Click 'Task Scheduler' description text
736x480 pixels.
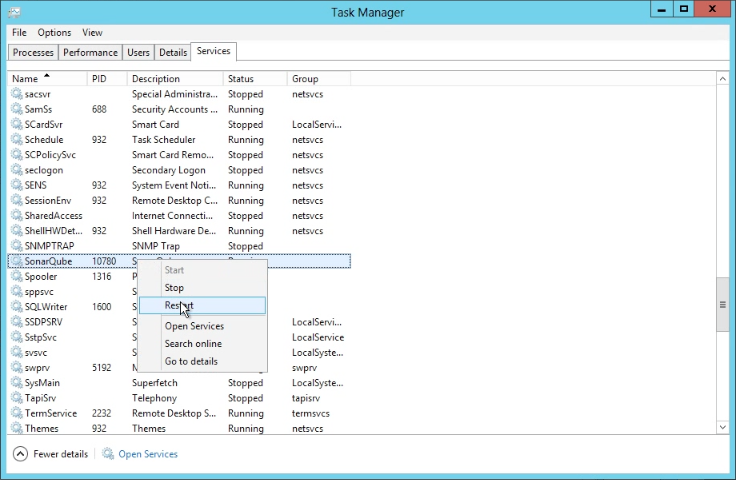[163, 139]
